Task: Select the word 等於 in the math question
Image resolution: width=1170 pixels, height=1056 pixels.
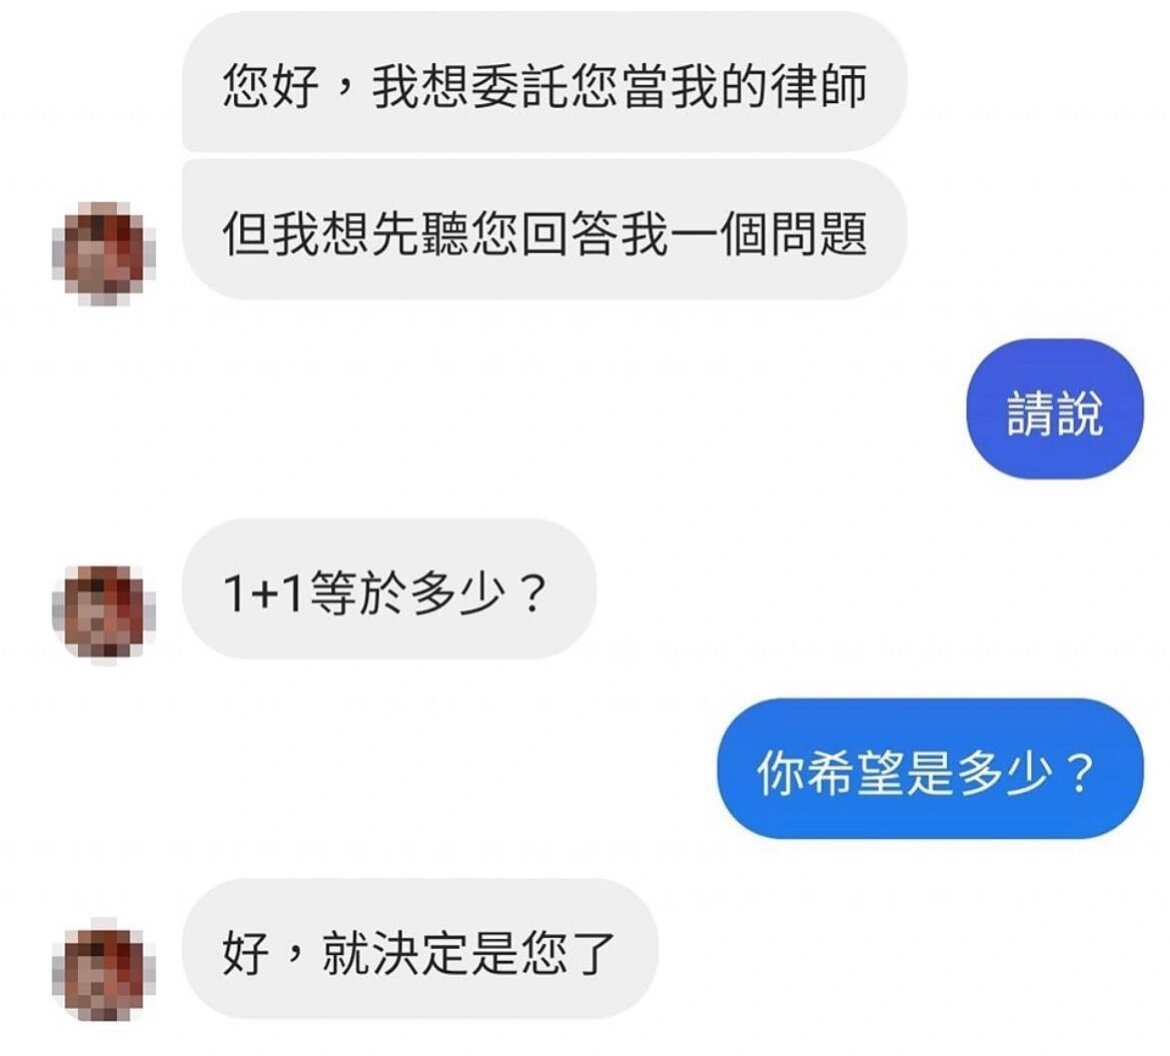Action: pyautogui.click(x=357, y=594)
